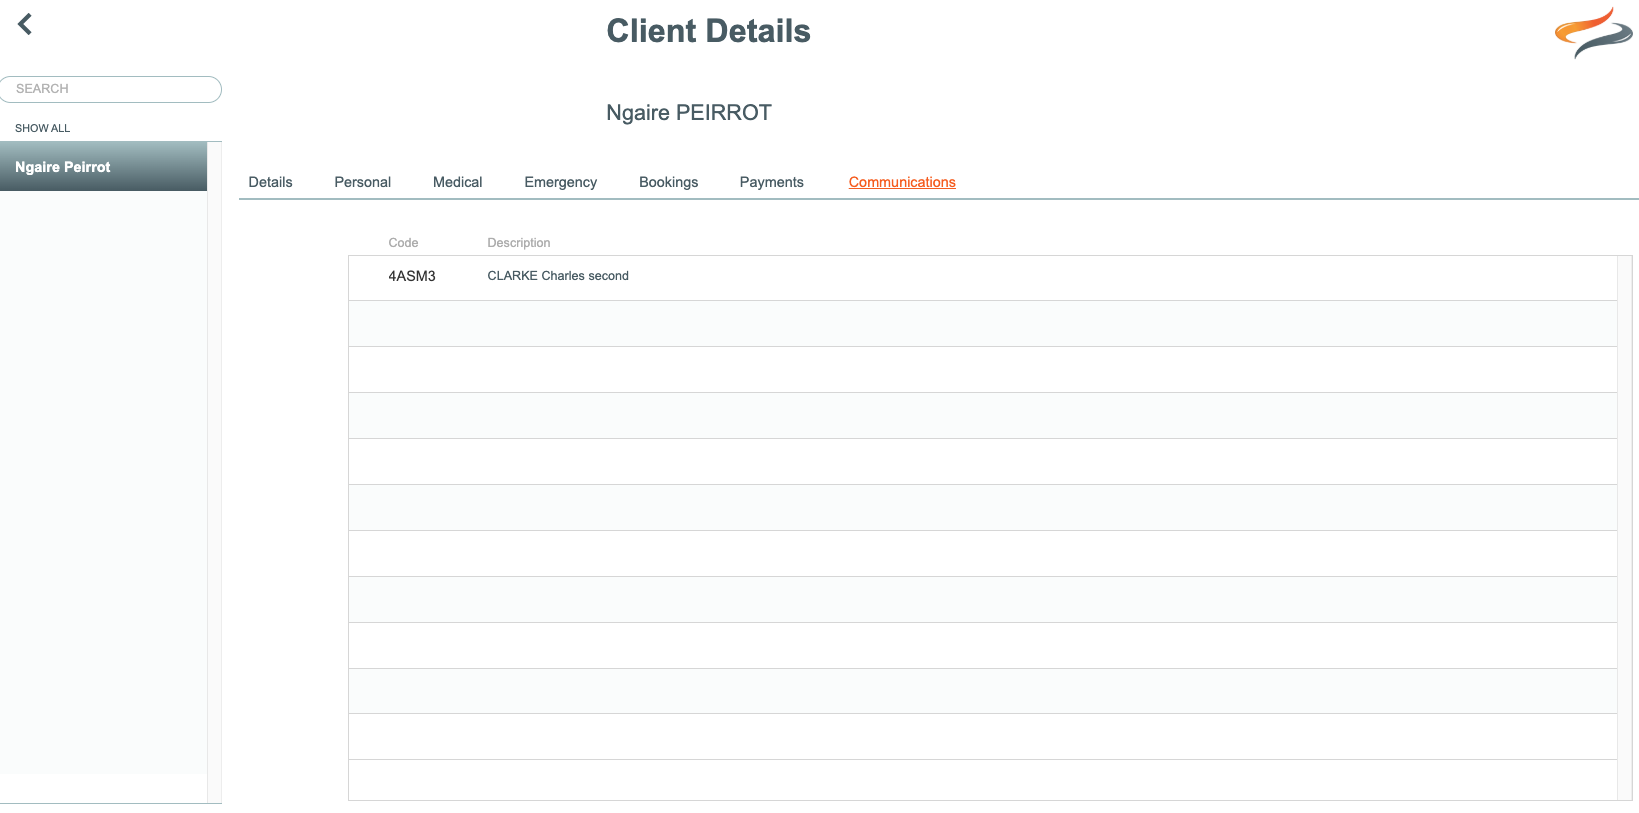Open the Bookings tab
The height and width of the screenshot is (813, 1639).
pyautogui.click(x=668, y=182)
